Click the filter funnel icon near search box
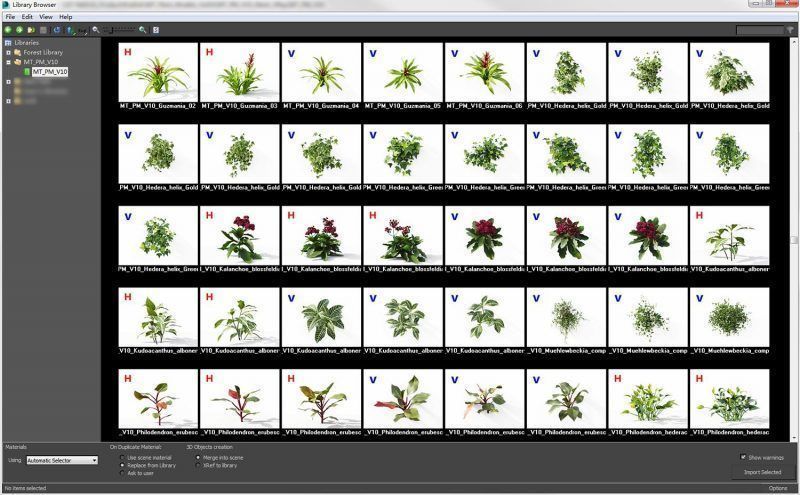 tap(790, 30)
